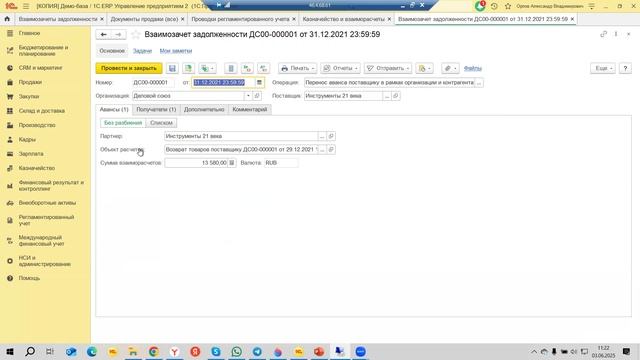Click the help question mark button
The width and height of the screenshot is (640, 360).
[625, 68]
